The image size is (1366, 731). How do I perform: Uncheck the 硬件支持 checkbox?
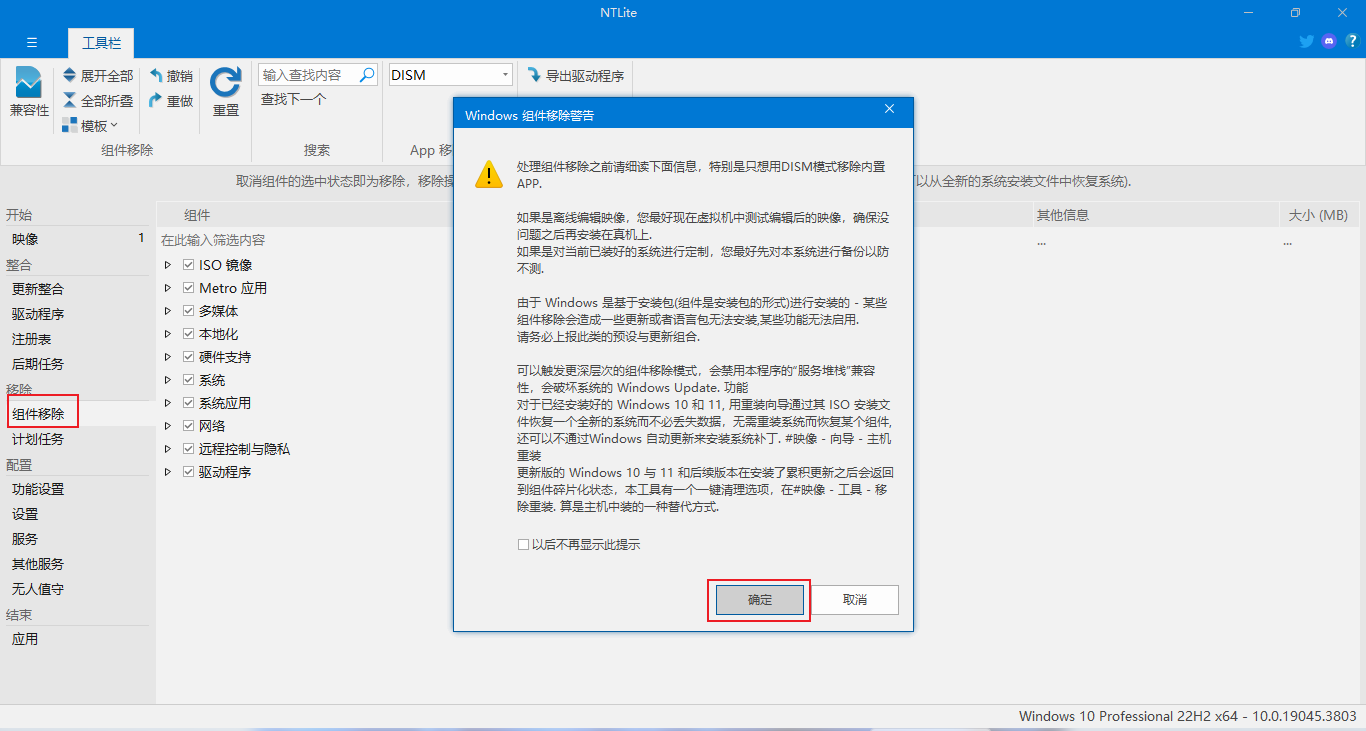188,357
